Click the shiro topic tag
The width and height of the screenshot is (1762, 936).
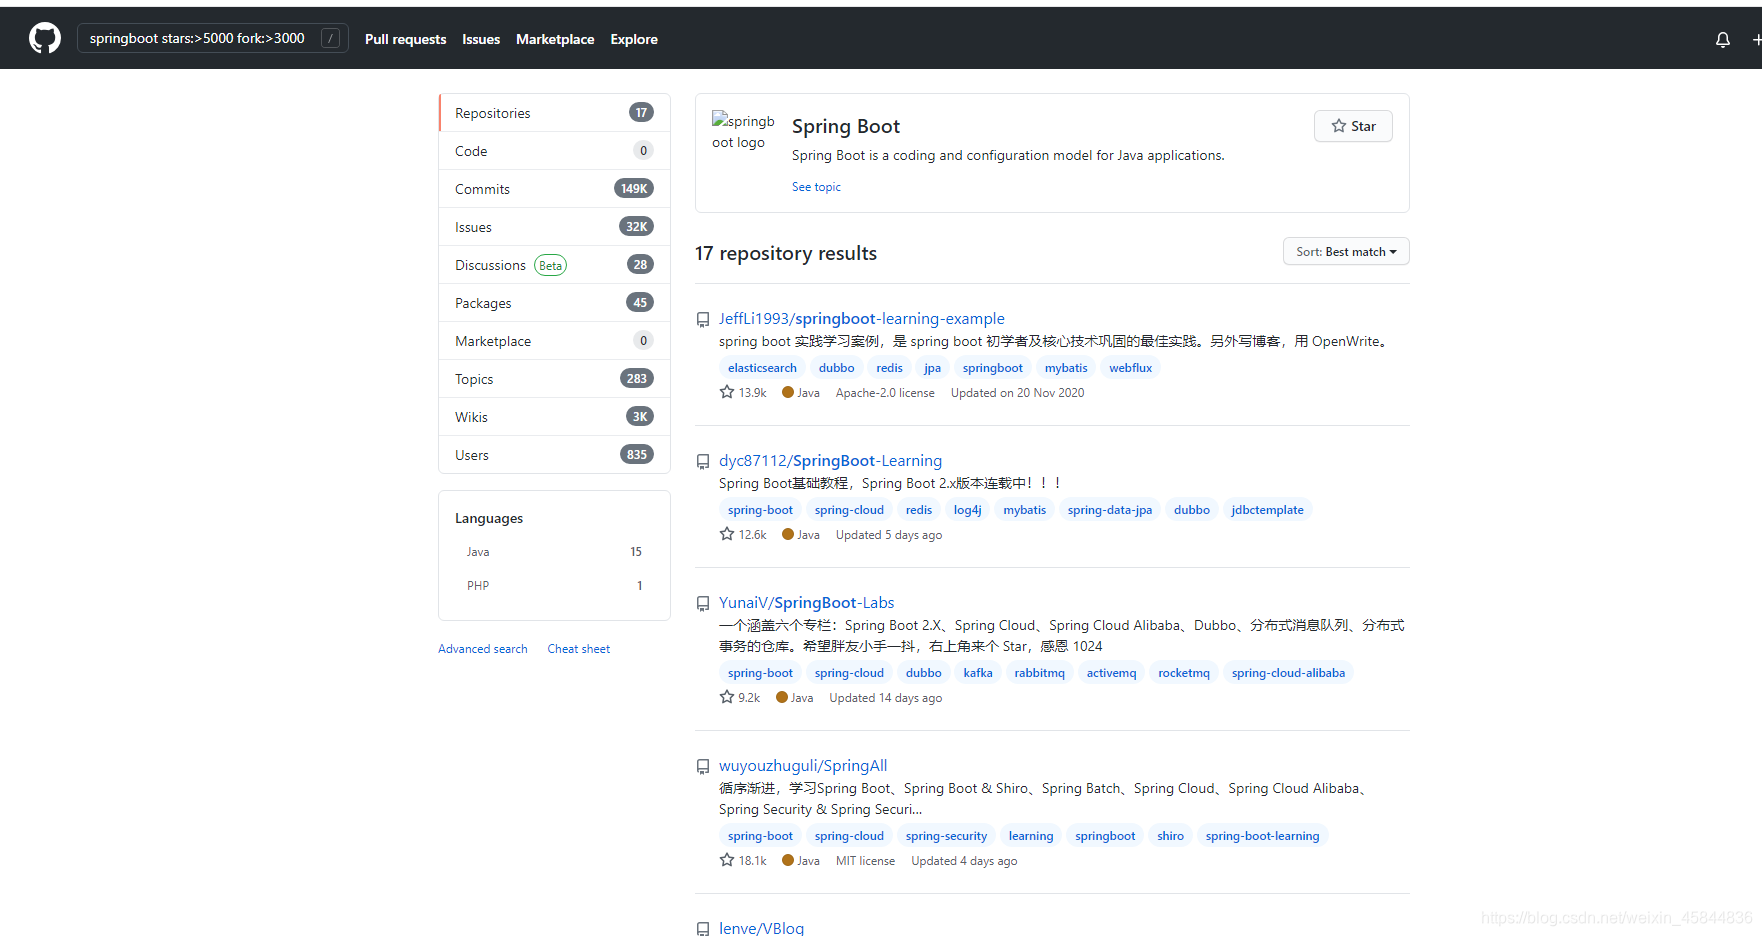coord(1170,836)
